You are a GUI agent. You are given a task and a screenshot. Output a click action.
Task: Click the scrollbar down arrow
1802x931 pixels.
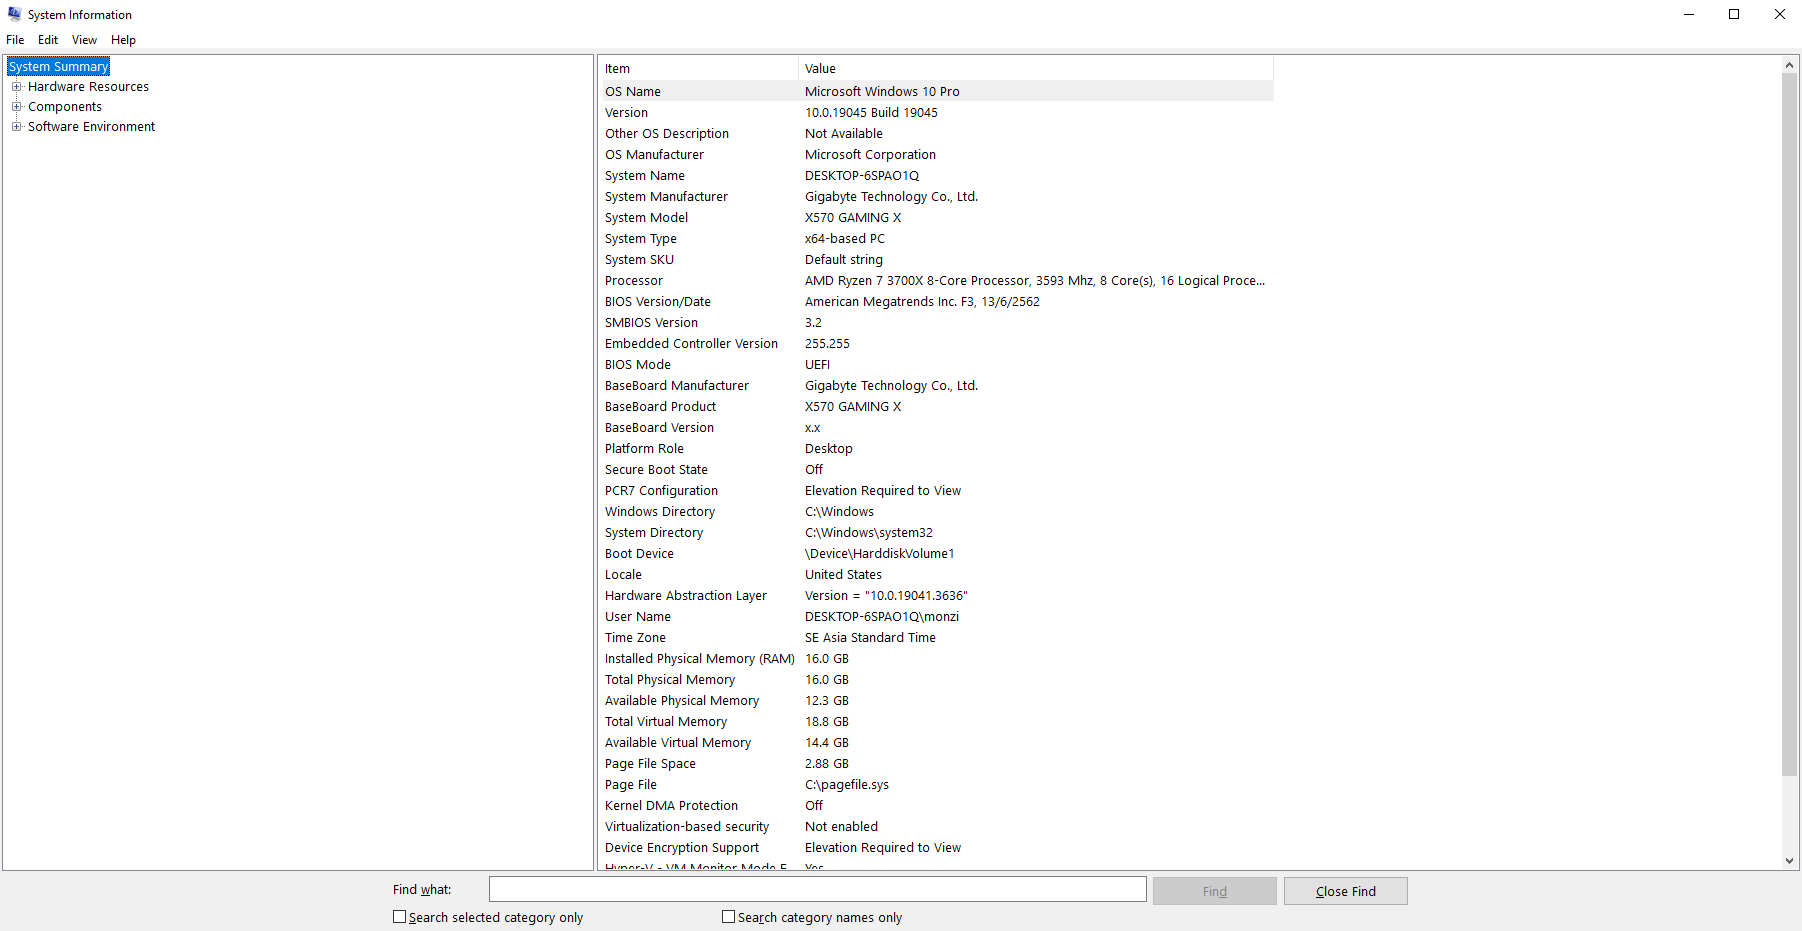pyautogui.click(x=1790, y=860)
